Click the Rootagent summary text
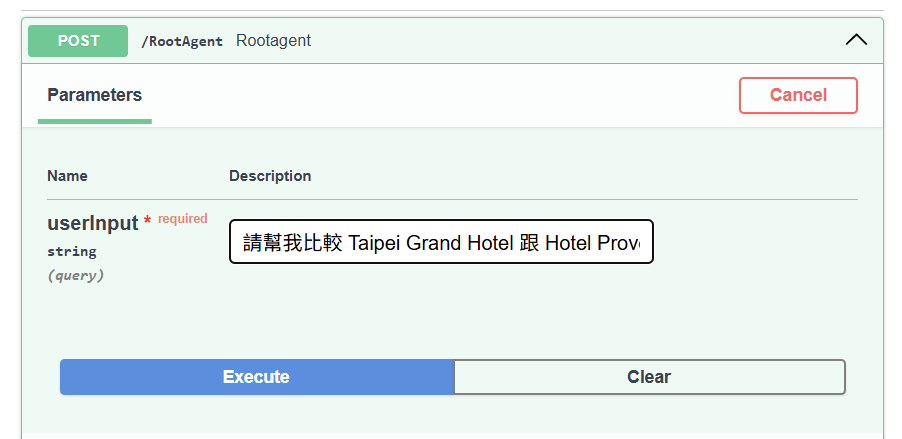902x439 pixels. point(273,41)
